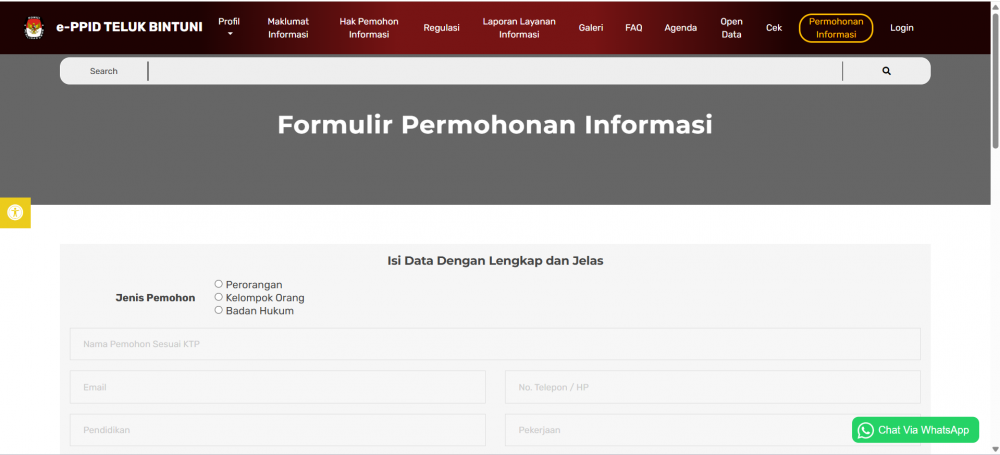
Task: Click the magnifier search icon
Action: [886, 71]
